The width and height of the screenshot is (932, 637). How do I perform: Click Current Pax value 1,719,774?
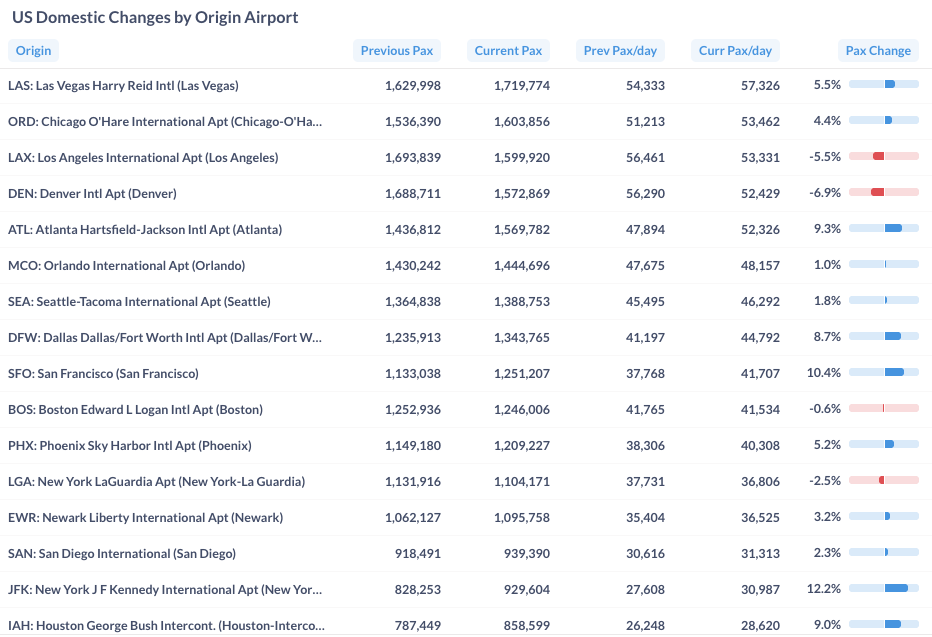coord(521,86)
